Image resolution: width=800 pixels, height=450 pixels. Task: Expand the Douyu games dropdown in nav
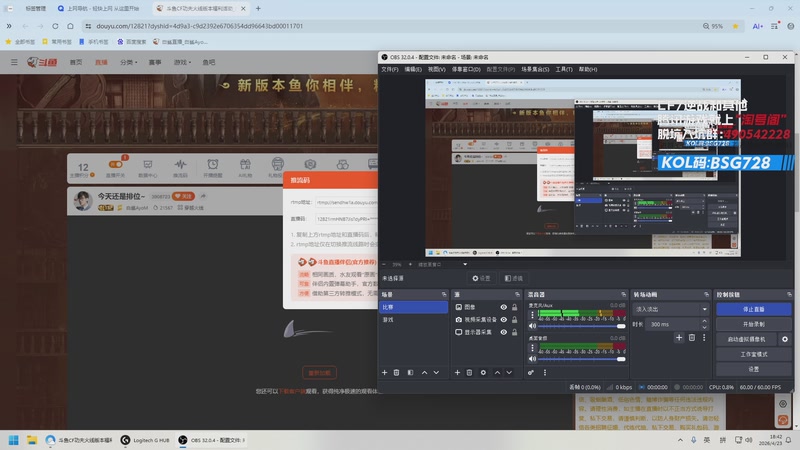[x=182, y=62]
